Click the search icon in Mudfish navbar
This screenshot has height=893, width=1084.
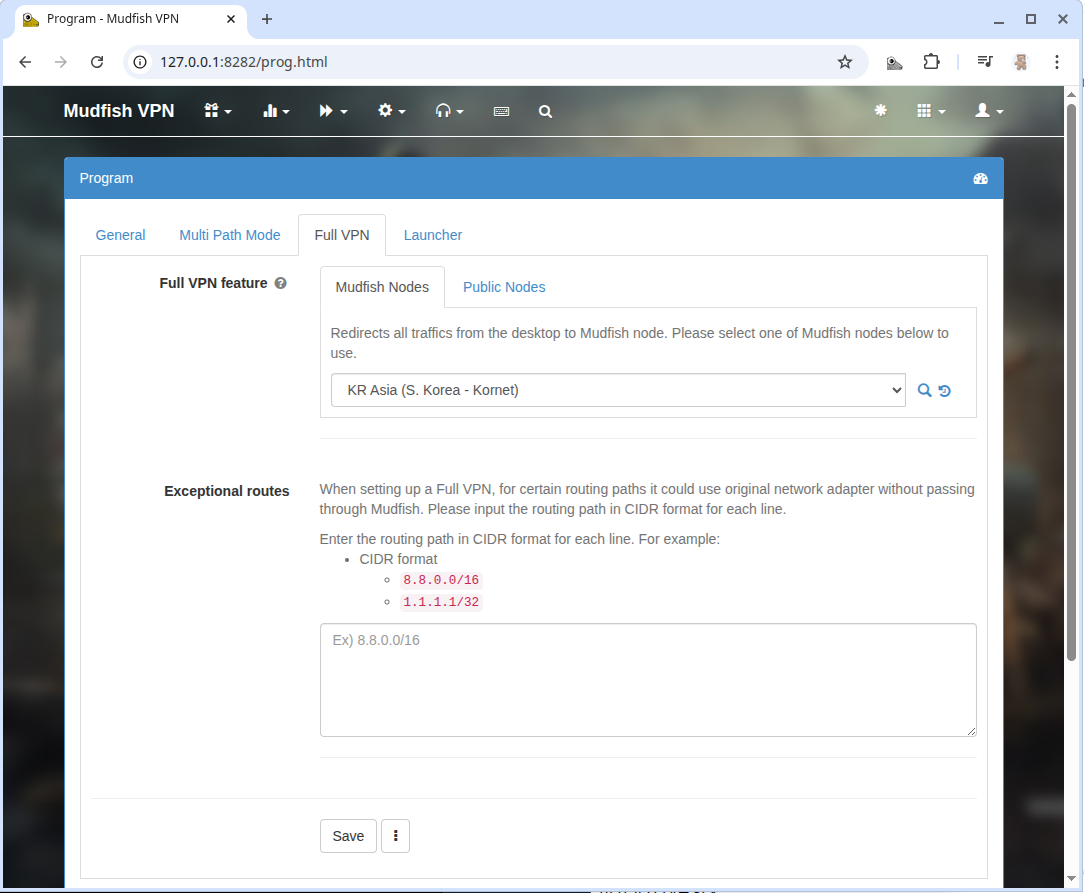pyautogui.click(x=545, y=111)
